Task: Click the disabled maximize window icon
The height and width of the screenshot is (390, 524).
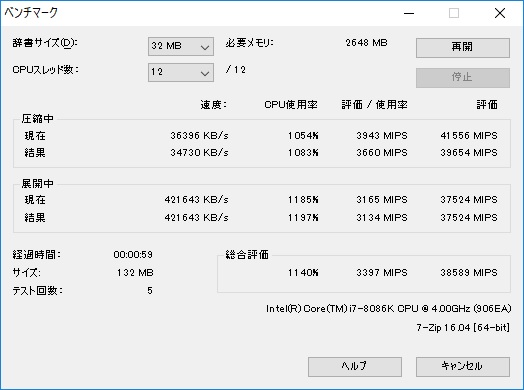Action: click(x=454, y=13)
